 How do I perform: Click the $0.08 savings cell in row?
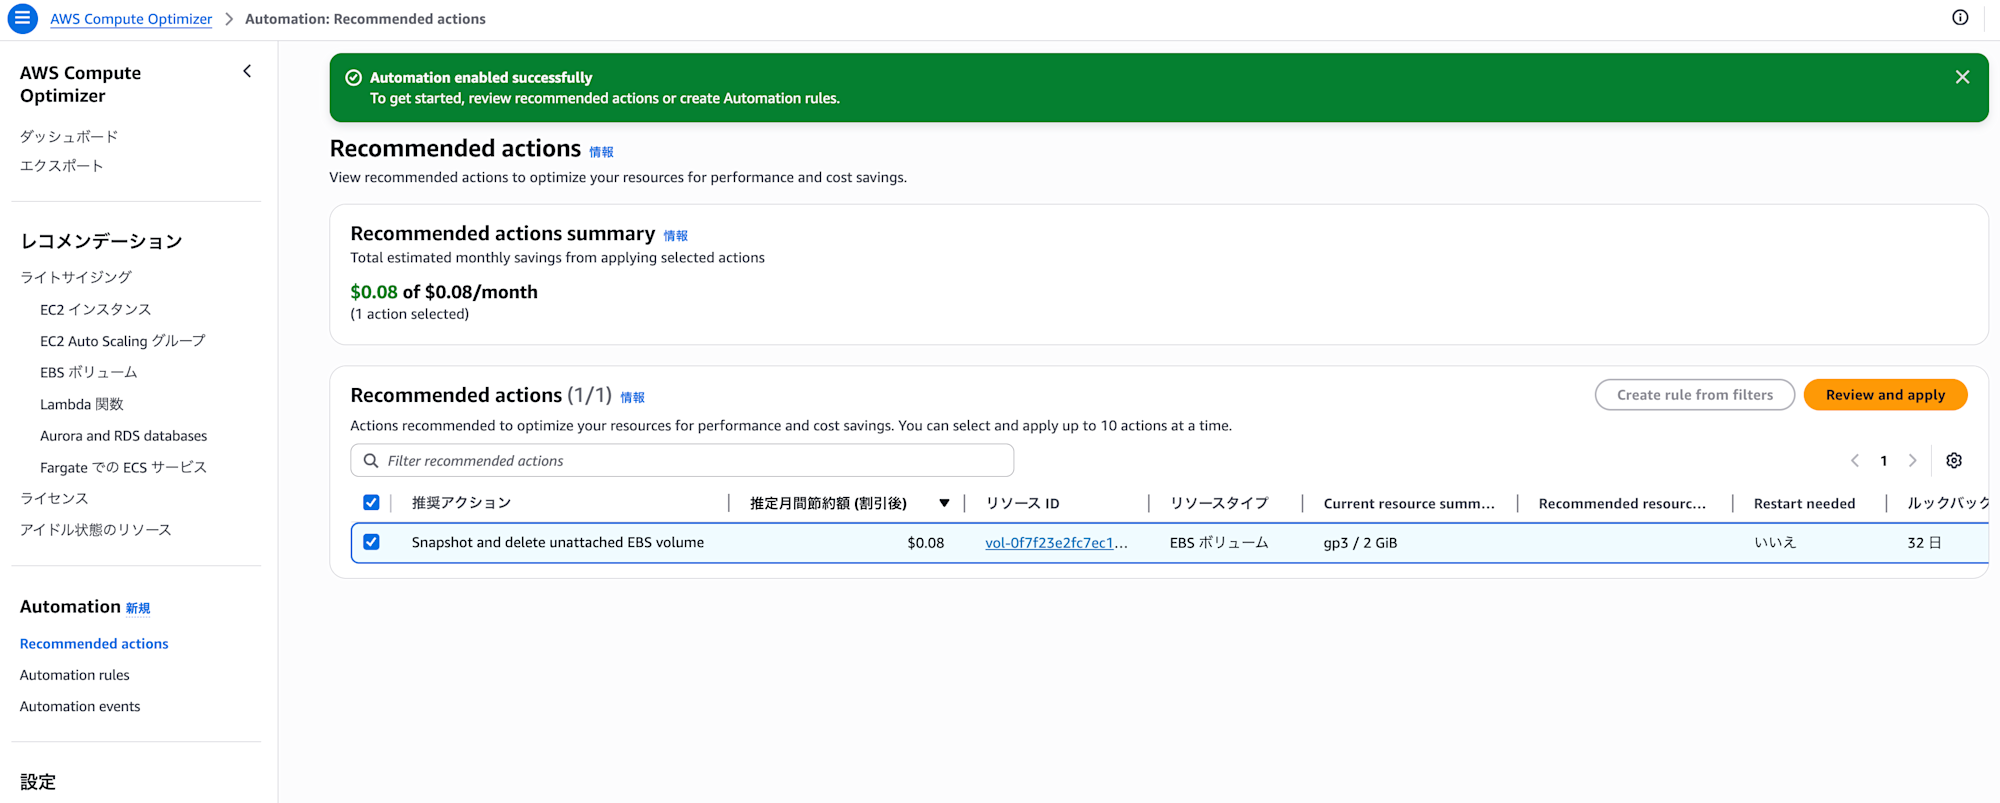tap(925, 543)
